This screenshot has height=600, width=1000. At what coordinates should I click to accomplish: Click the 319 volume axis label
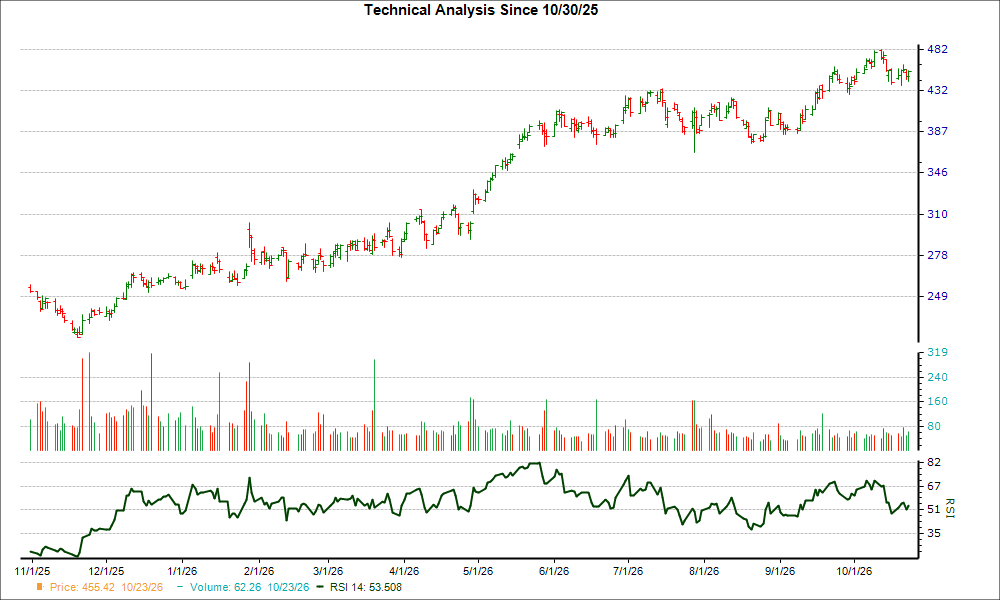pos(937,352)
